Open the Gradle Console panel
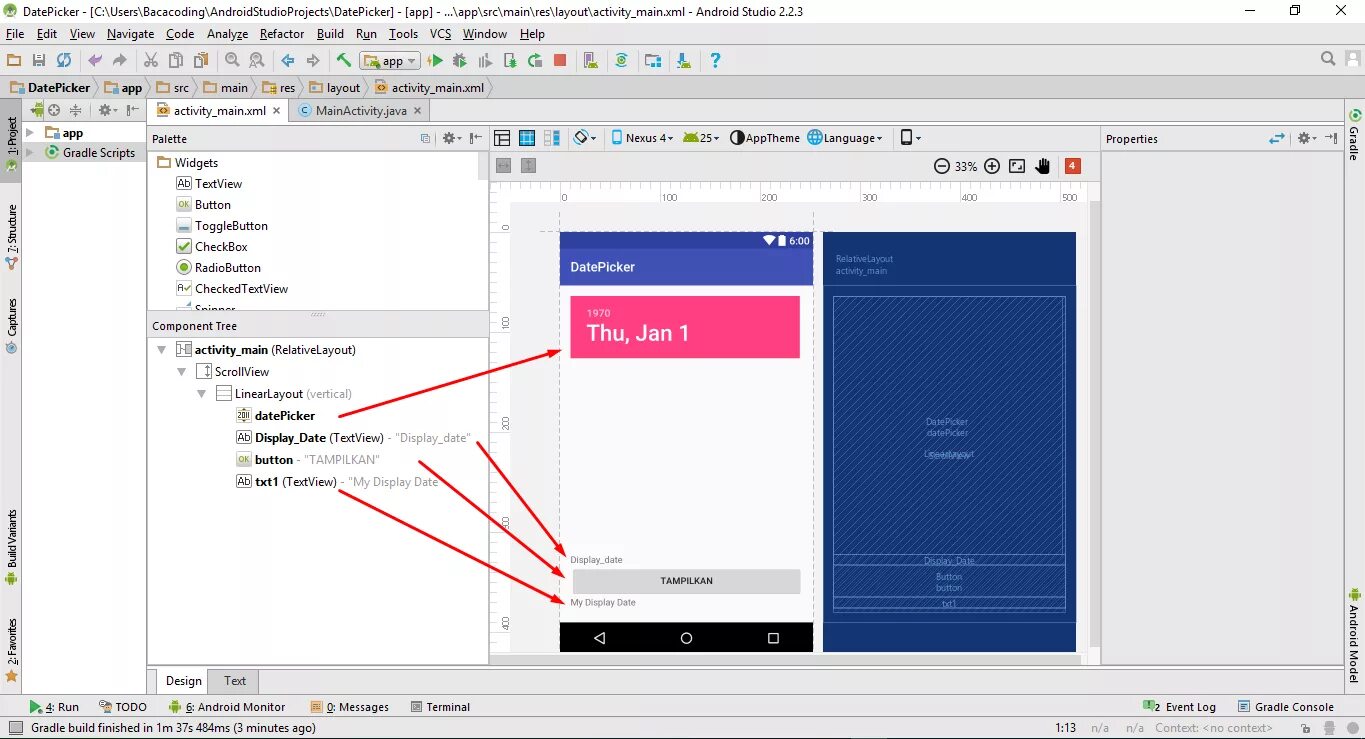The height and width of the screenshot is (739, 1365). pos(1286,707)
